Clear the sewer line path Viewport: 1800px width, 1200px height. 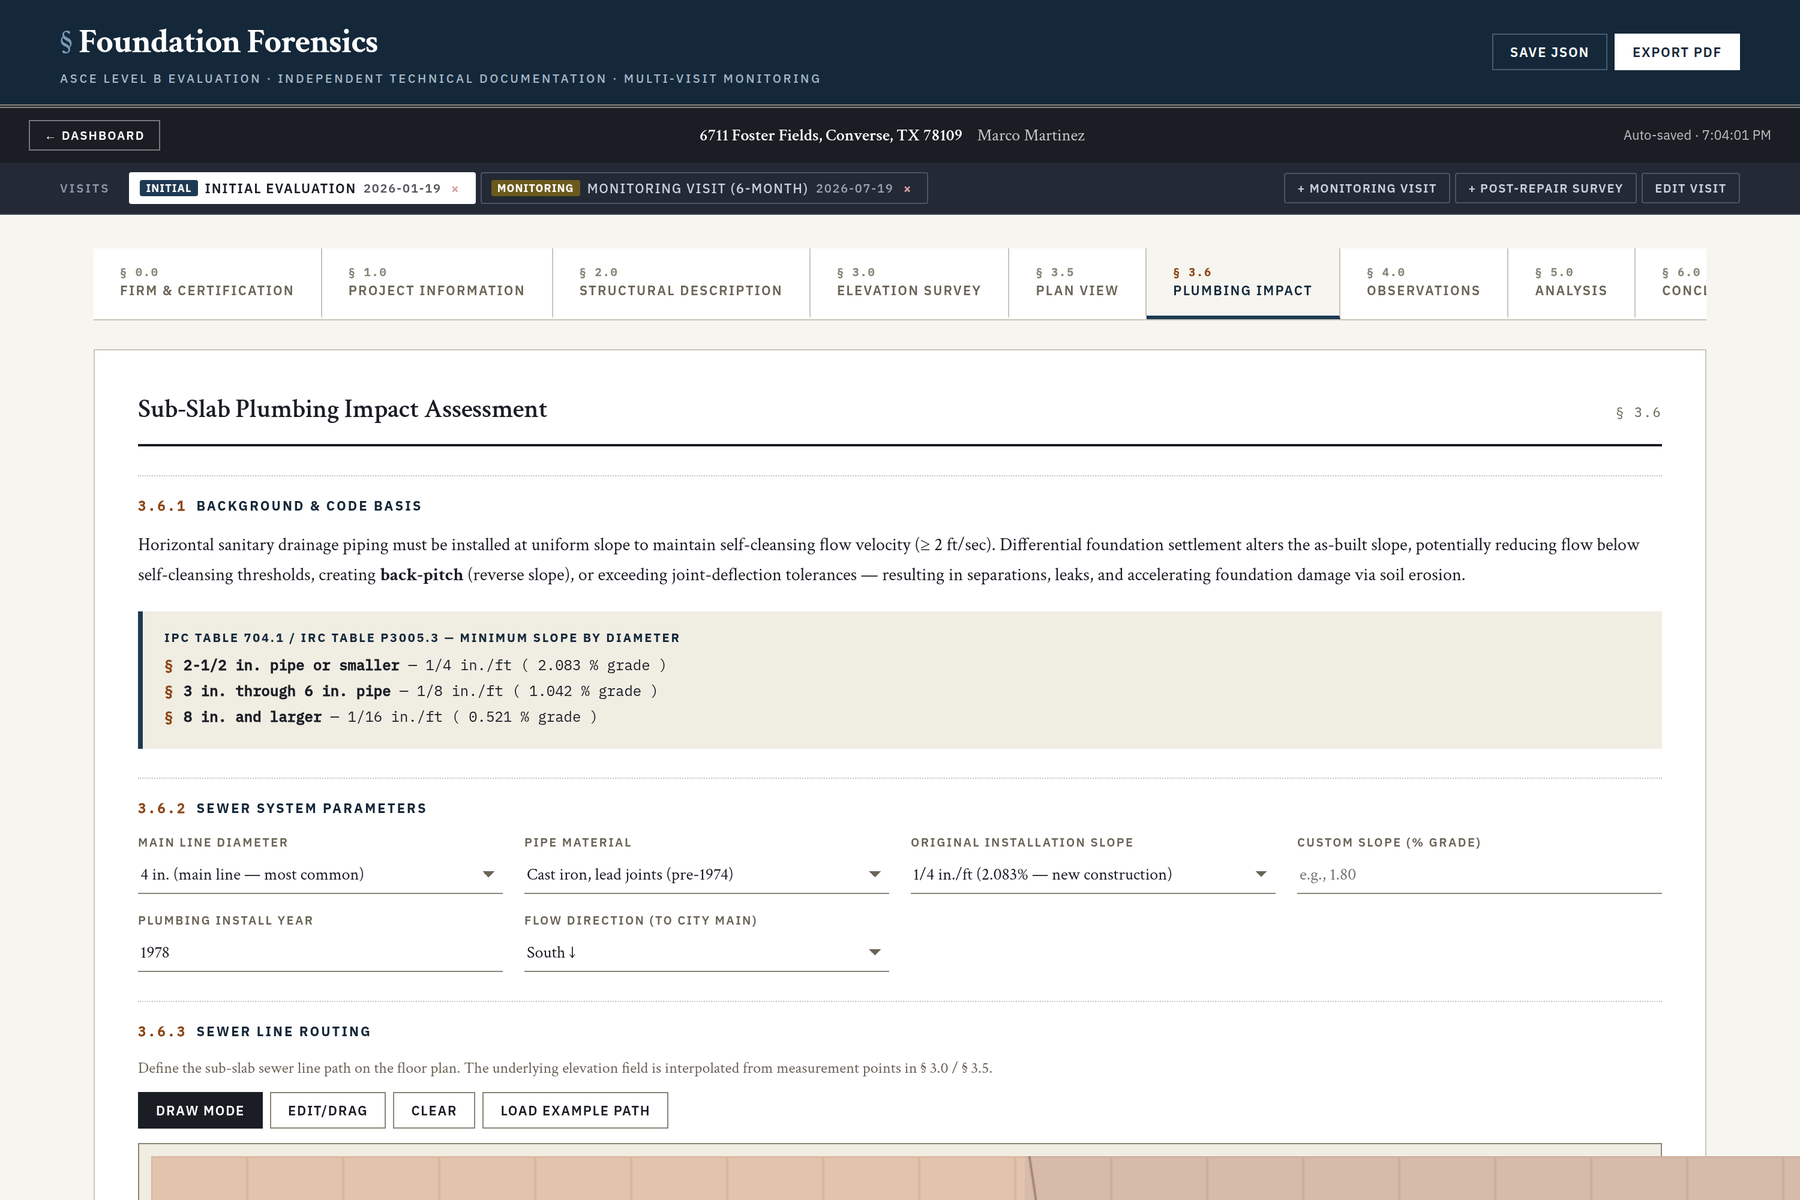[x=434, y=1110]
